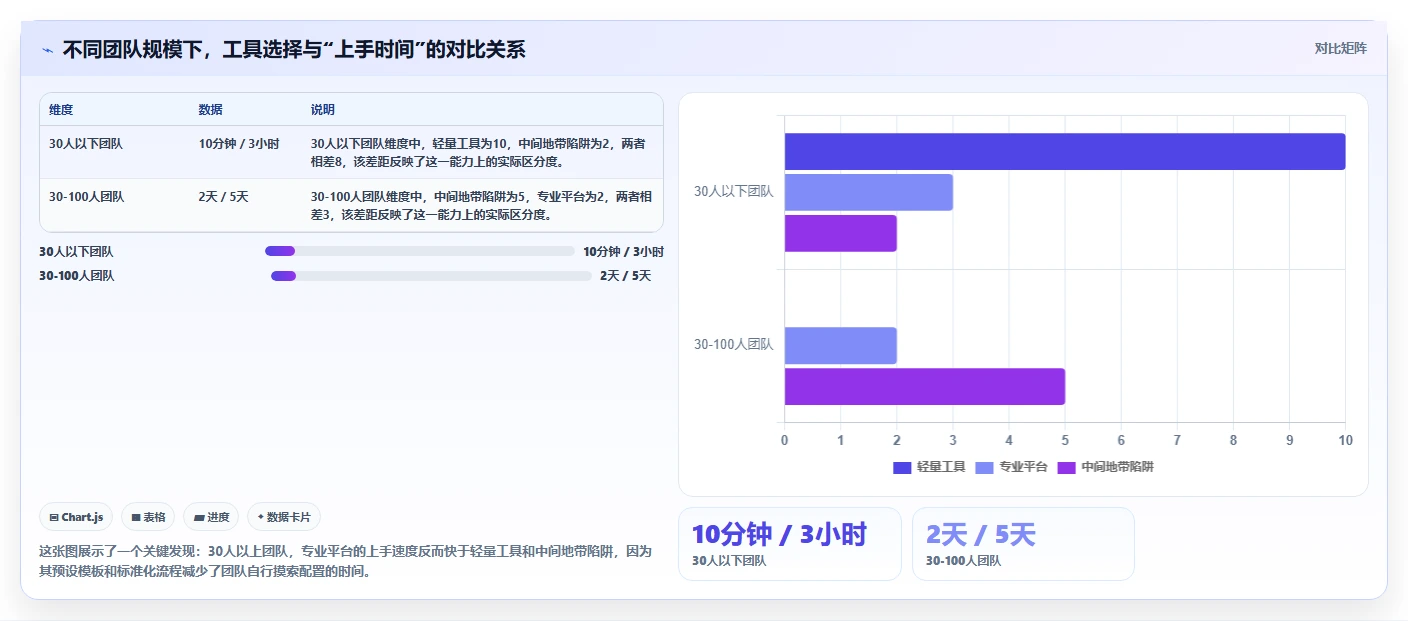Click the 30-100人团队 chart axis label
The image size is (1408, 621).
734,345
